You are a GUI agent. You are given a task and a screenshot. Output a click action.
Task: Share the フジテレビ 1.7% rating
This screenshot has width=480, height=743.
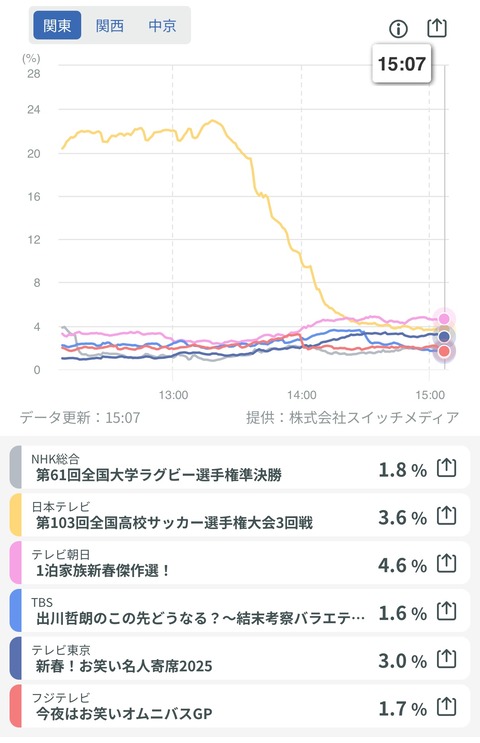[x=446, y=707]
